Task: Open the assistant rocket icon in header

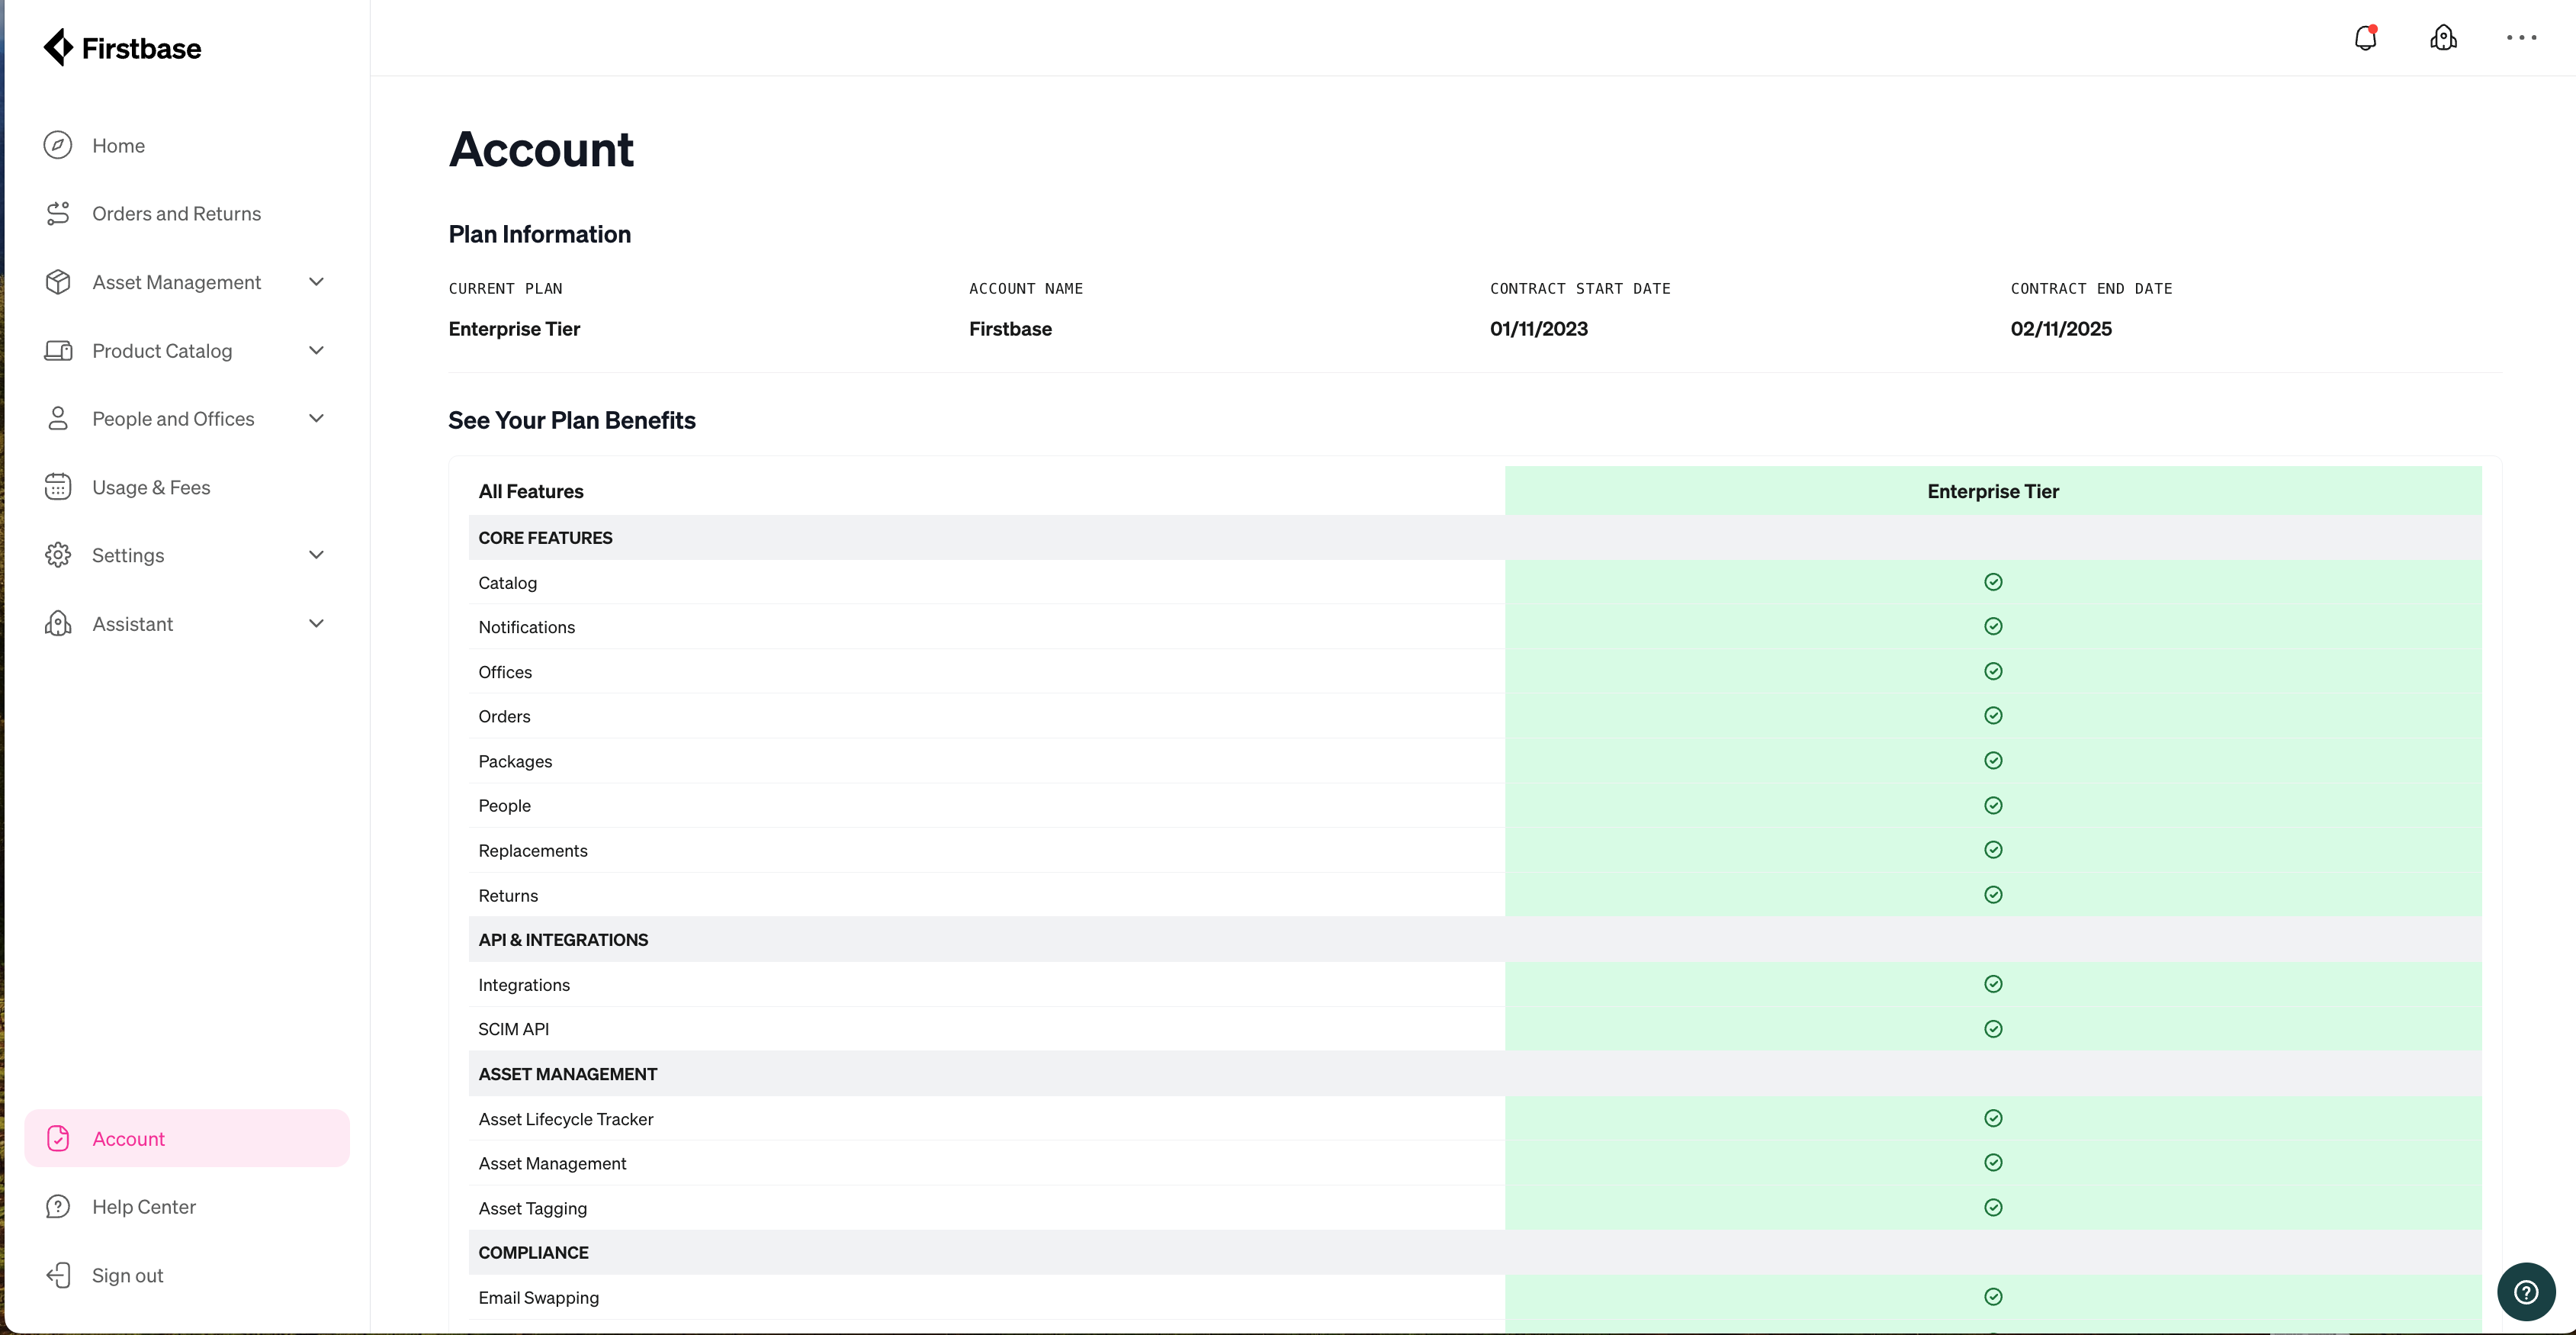Action: point(2443,38)
